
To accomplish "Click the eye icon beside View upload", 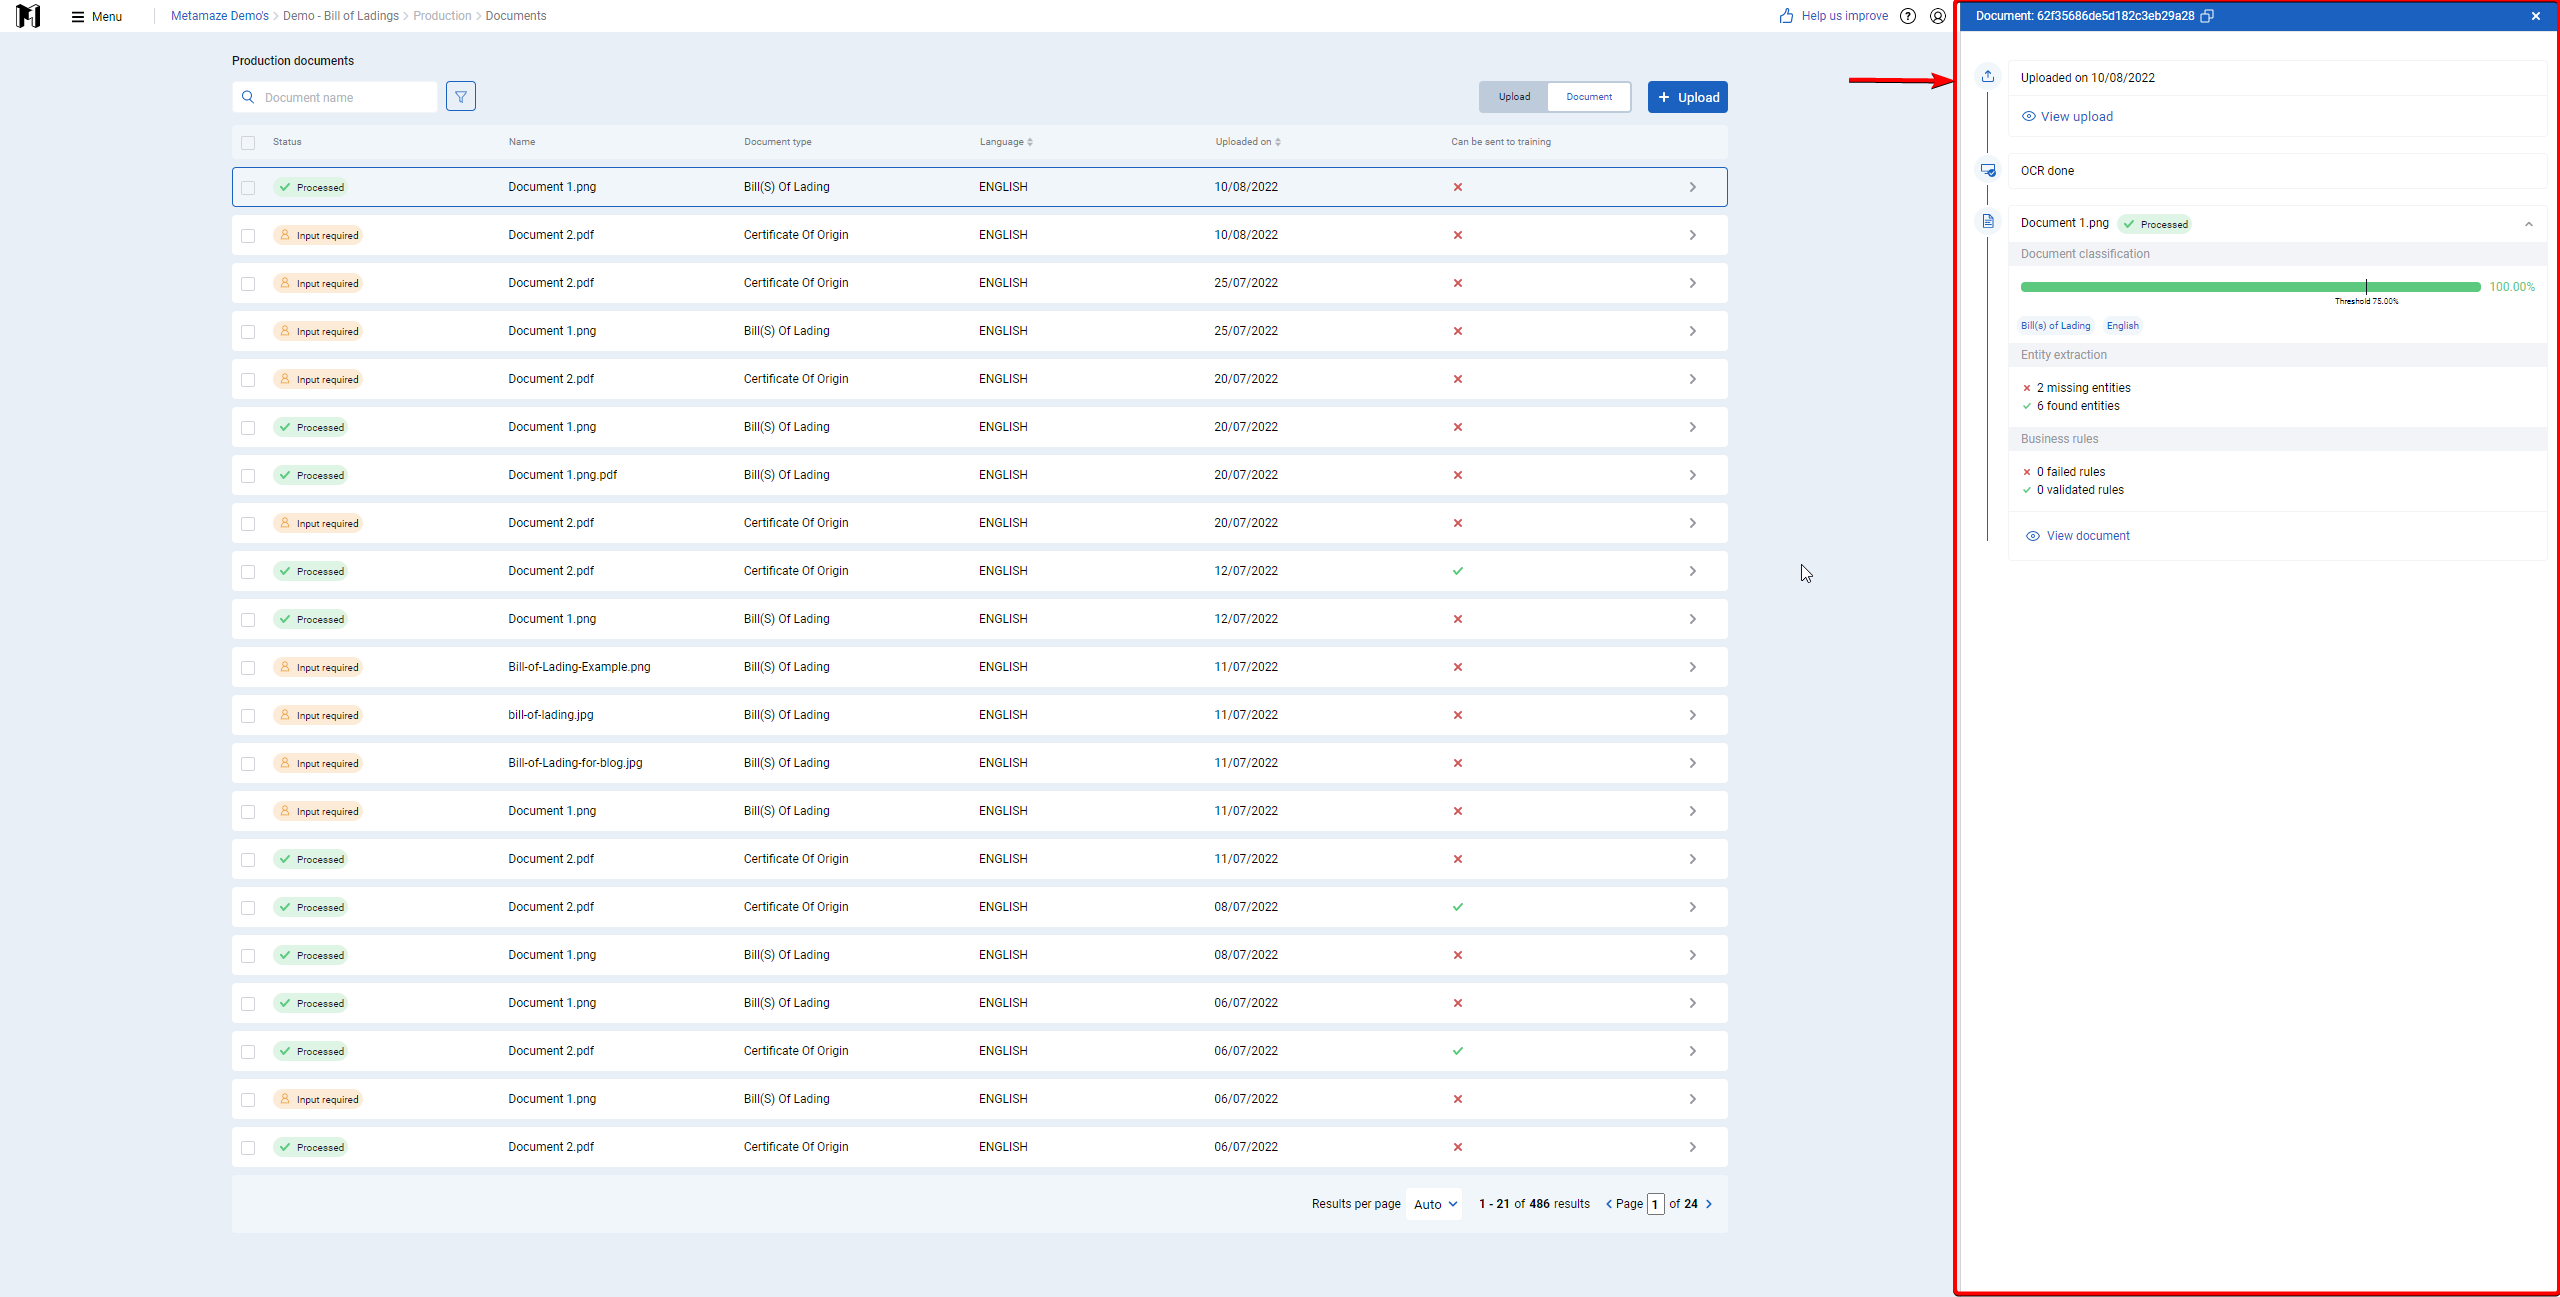I will [x=2029, y=117].
